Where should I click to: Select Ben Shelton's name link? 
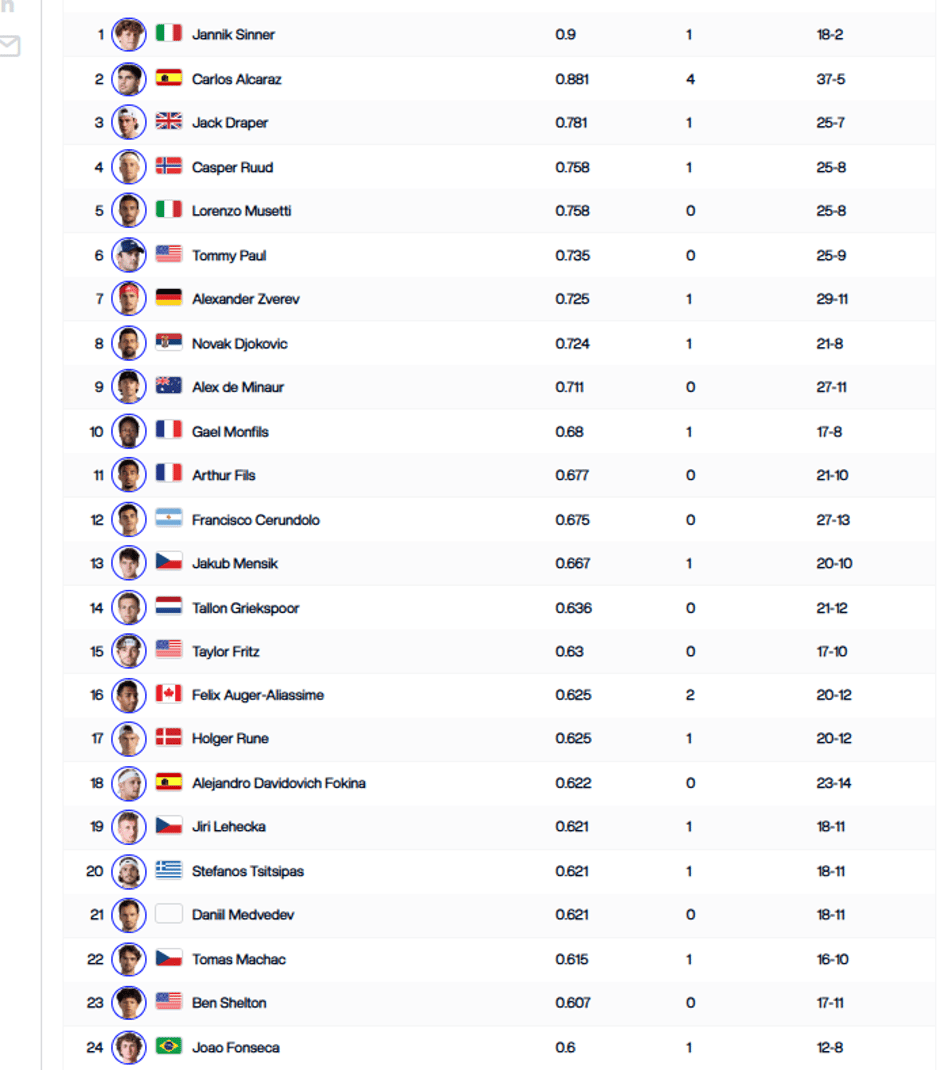229,1002
